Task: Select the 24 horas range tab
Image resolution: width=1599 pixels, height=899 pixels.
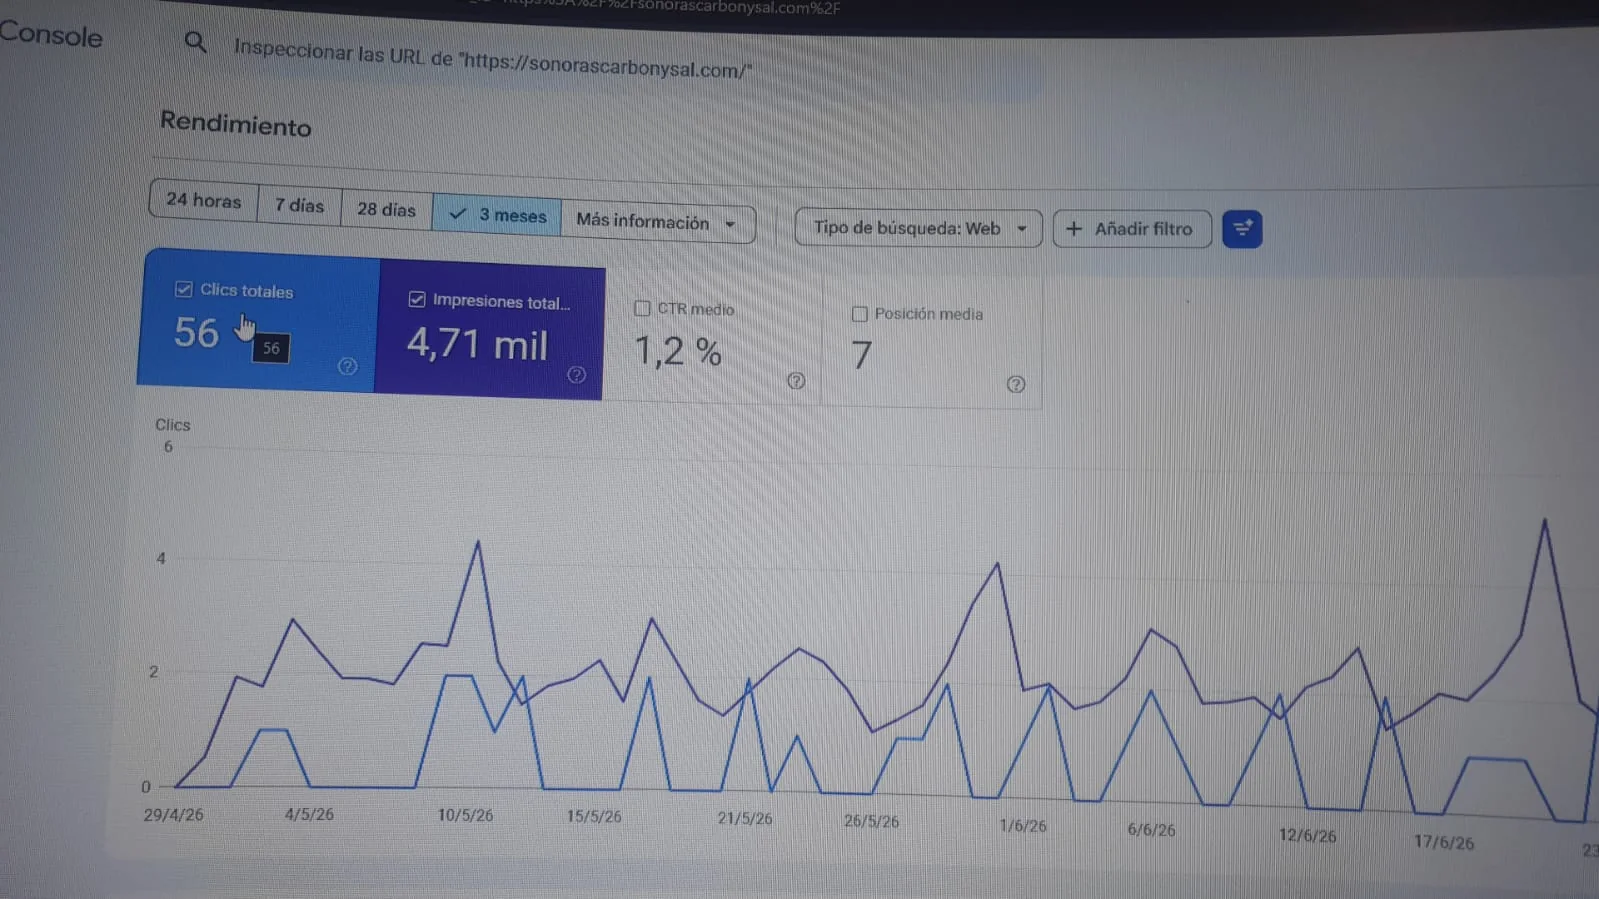Action: [204, 200]
